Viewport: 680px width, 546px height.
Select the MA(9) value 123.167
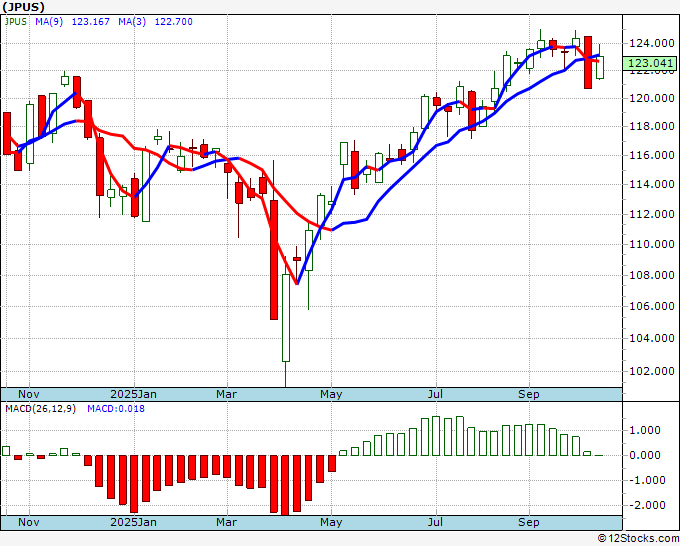91,22
